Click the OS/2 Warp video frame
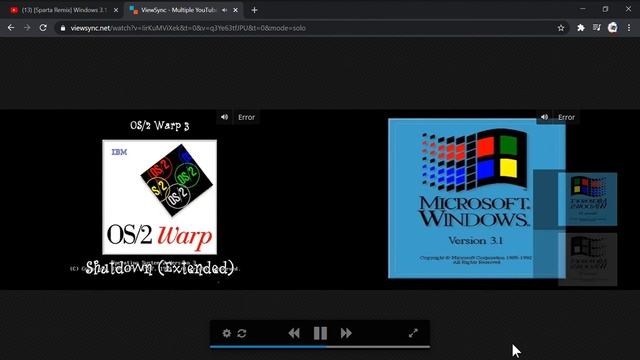The height and width of the screenshot is (360, 640). coord(160,200)
